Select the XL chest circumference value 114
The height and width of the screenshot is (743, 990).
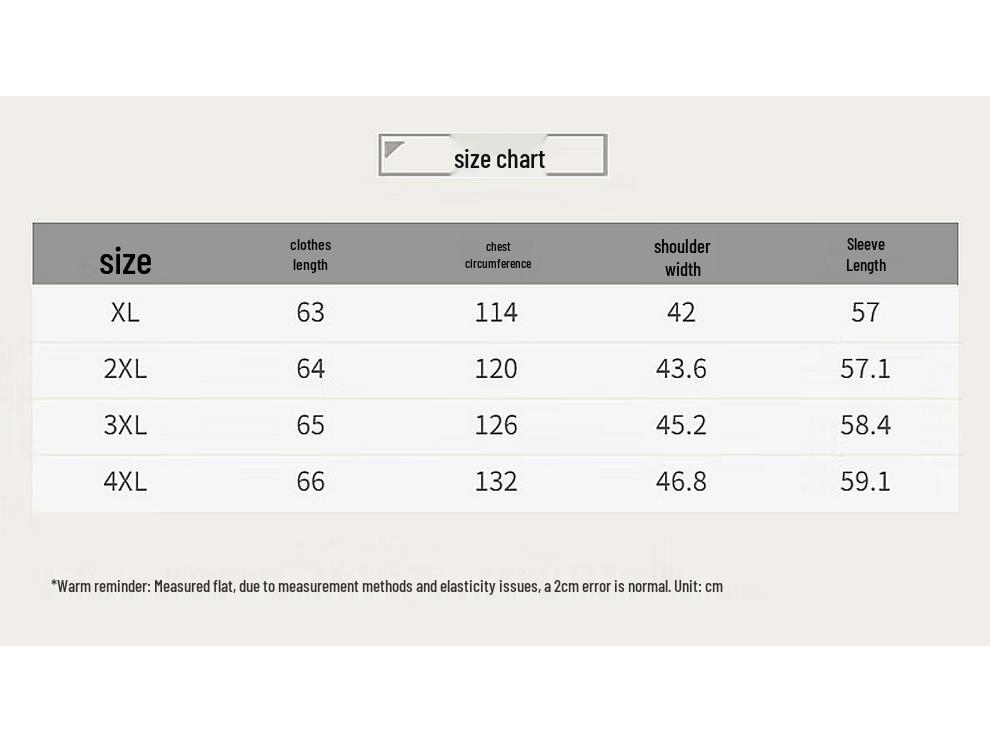pos(496,312)
